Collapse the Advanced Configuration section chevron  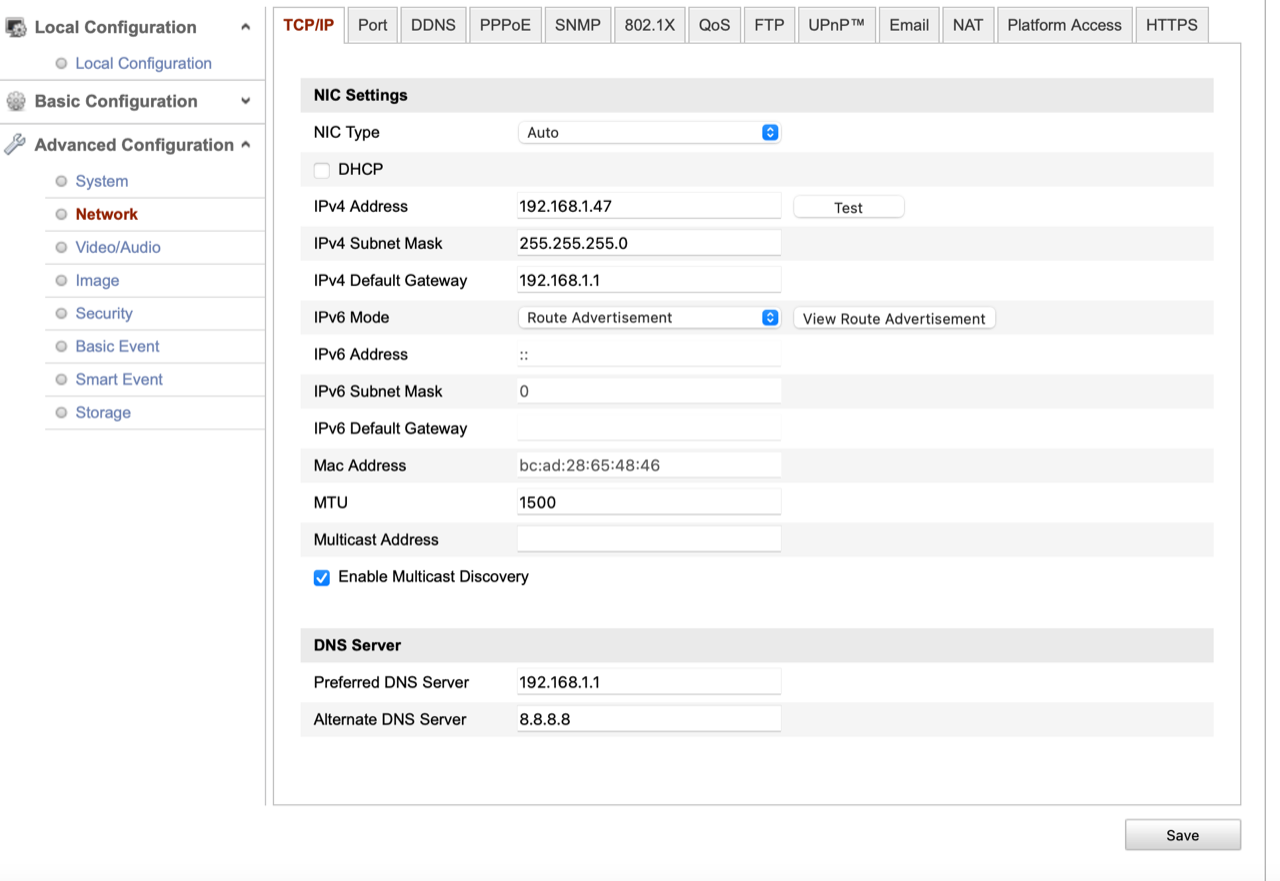[246, 145]
